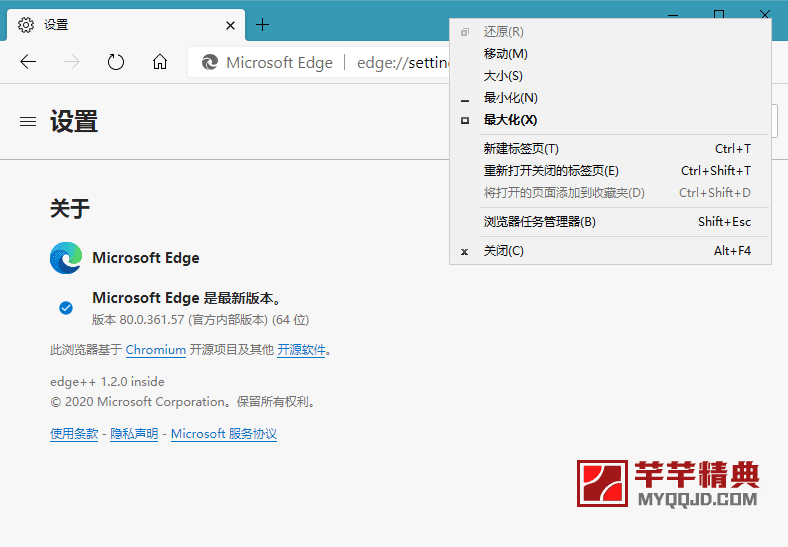This screenshot has height=547, width=788.
Task: Click the blue update checkmark icon
Action: coord(66,308)
